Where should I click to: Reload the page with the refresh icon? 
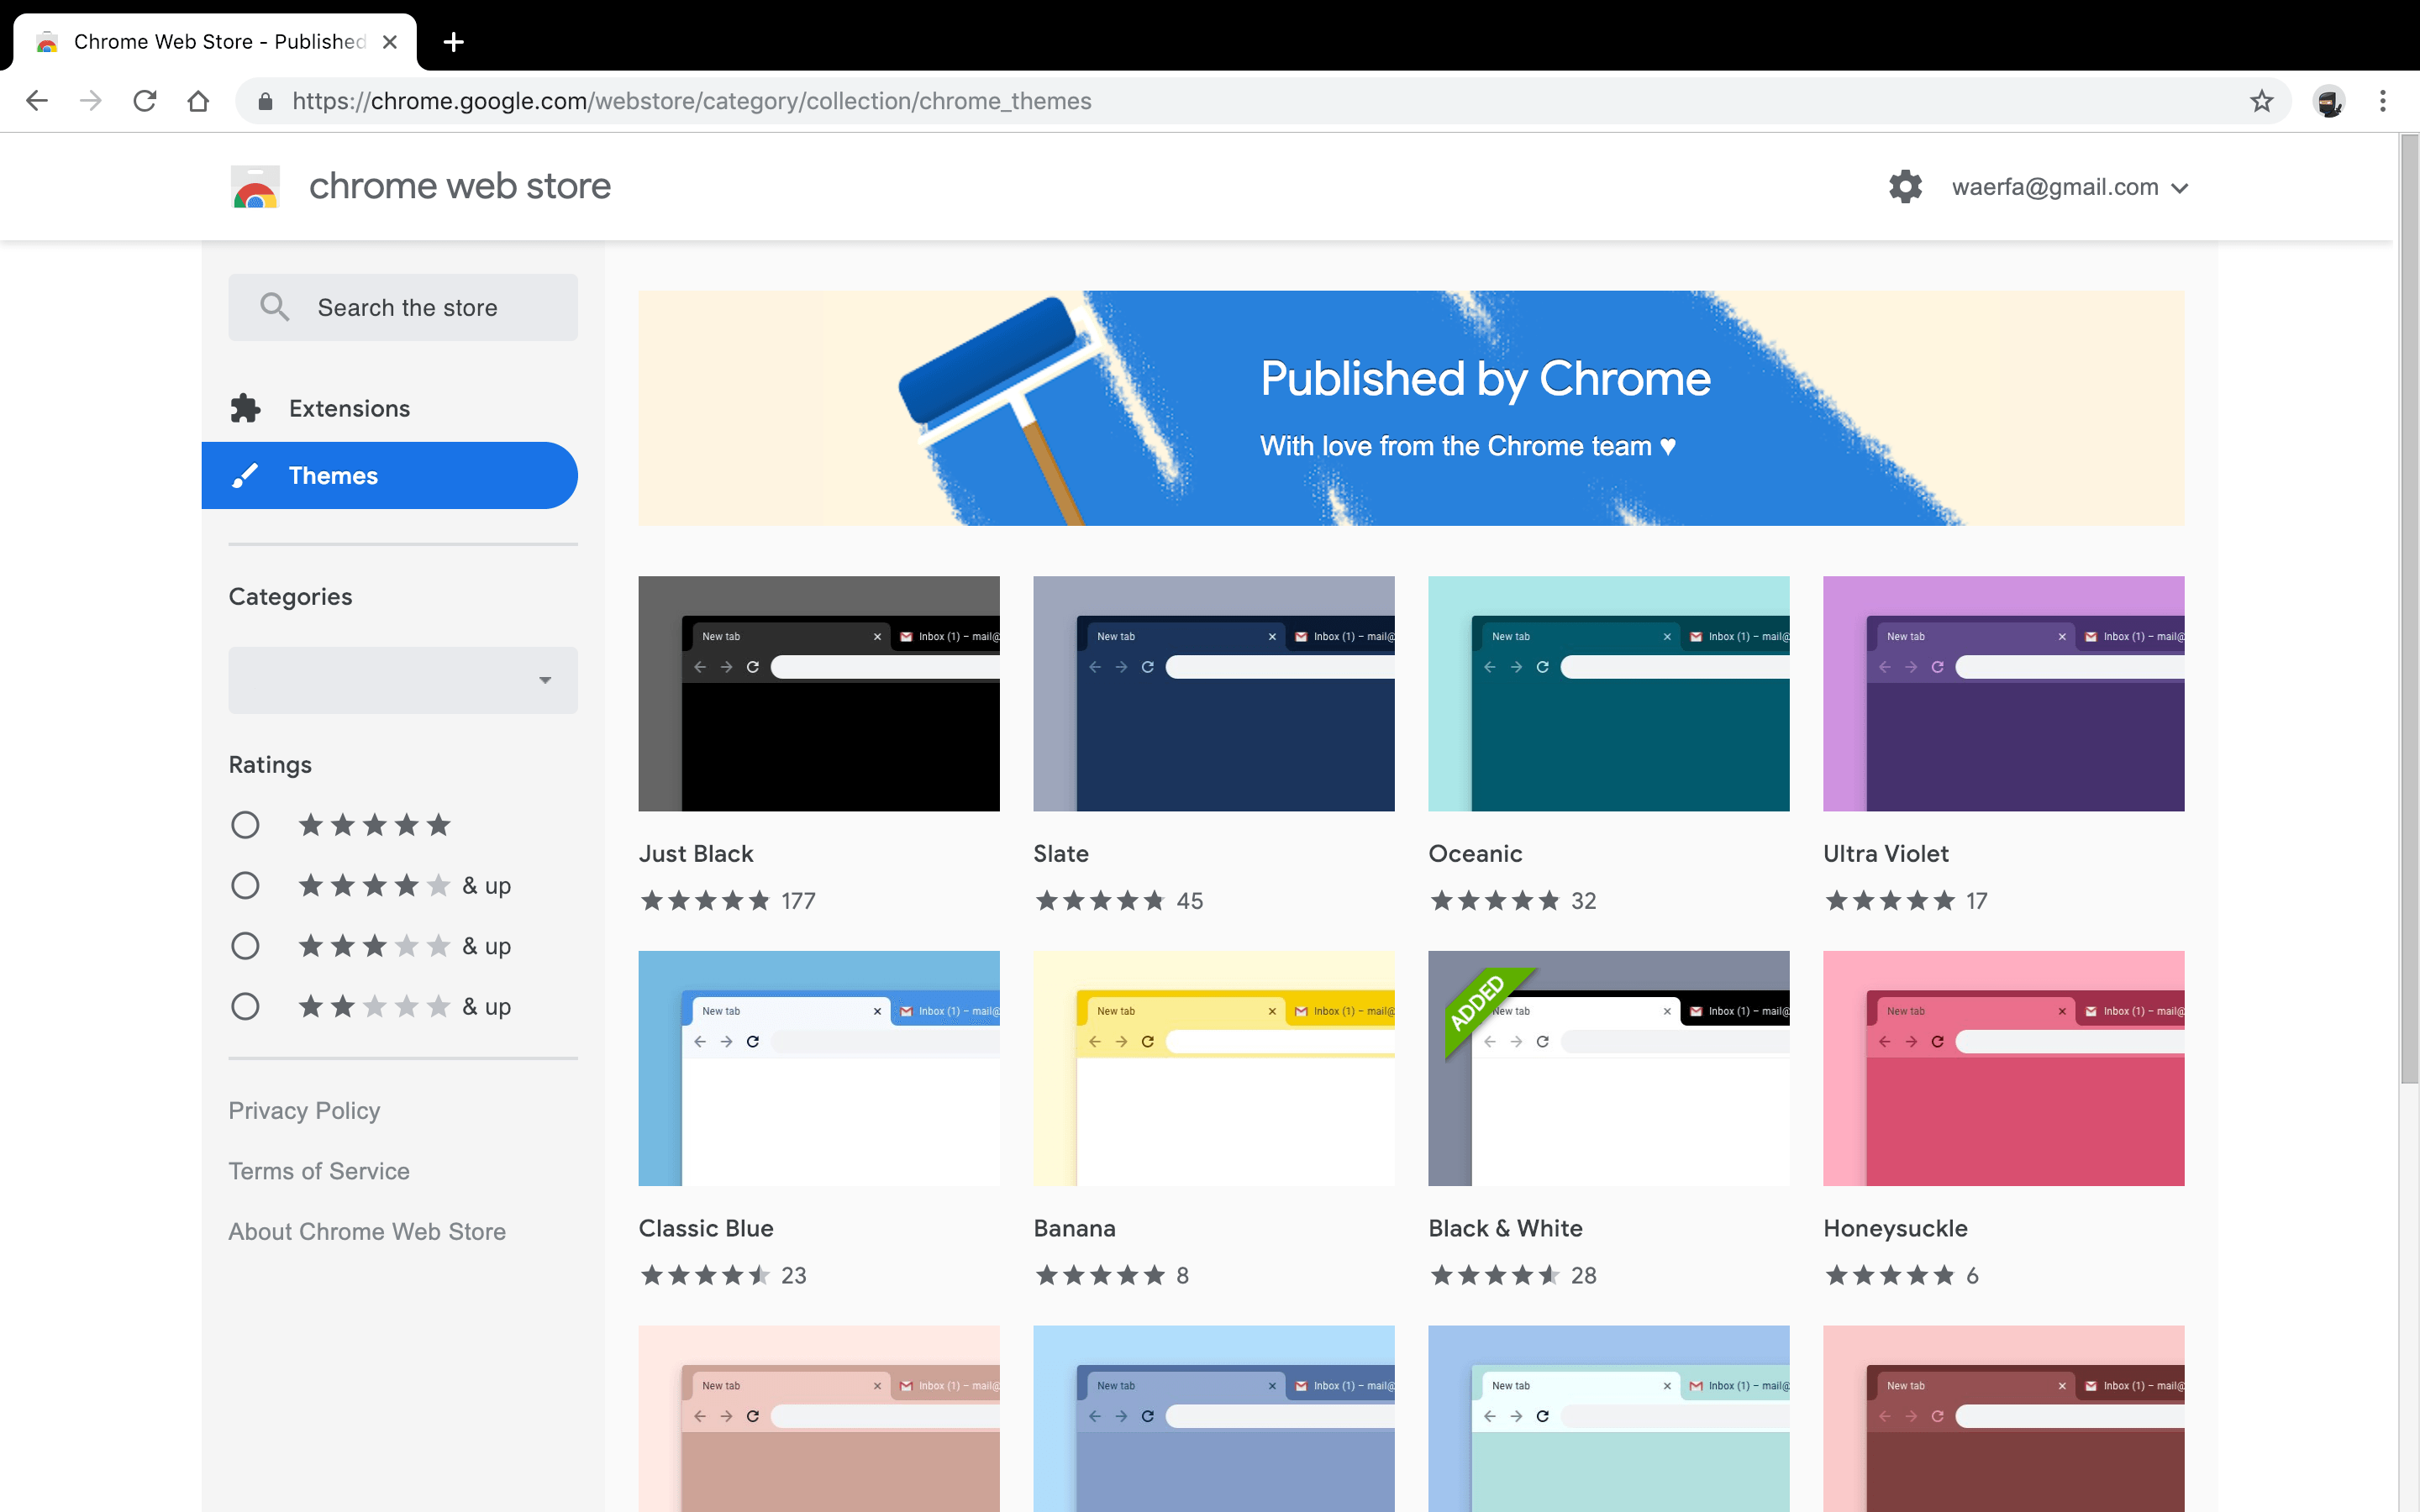pos(145,101)
